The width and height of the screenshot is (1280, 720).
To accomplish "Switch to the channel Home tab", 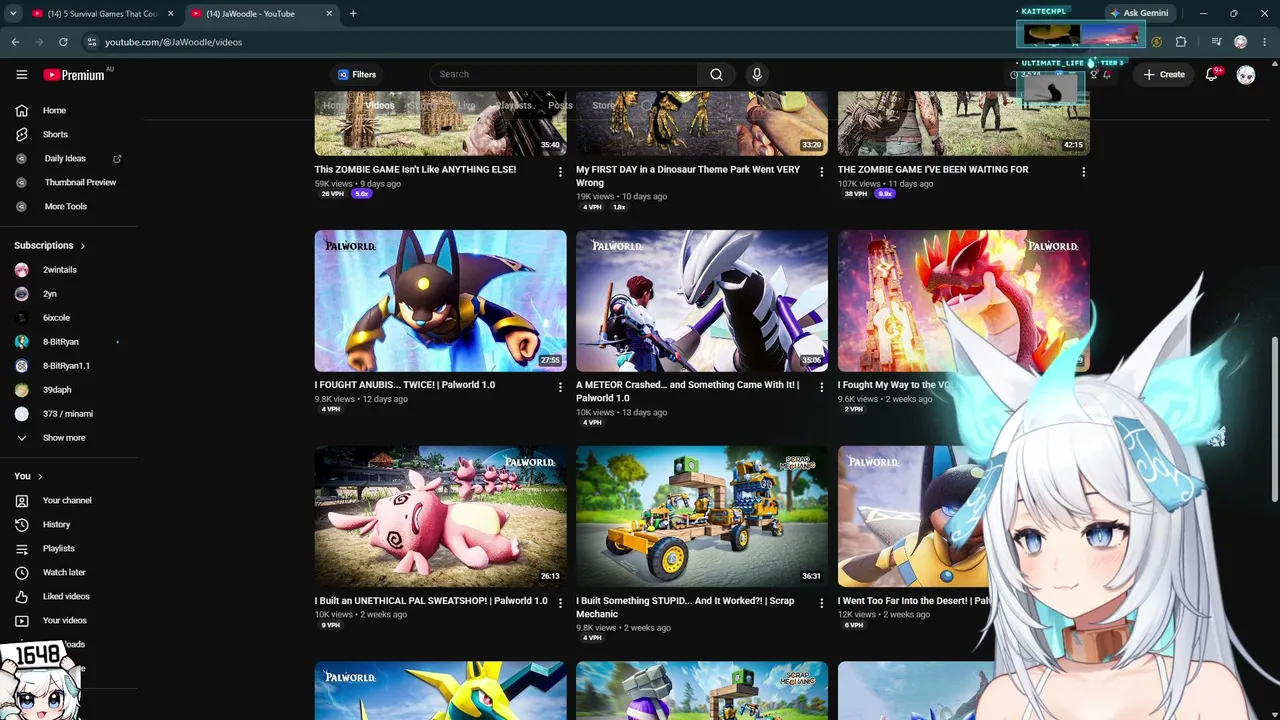I will (336, 105).
